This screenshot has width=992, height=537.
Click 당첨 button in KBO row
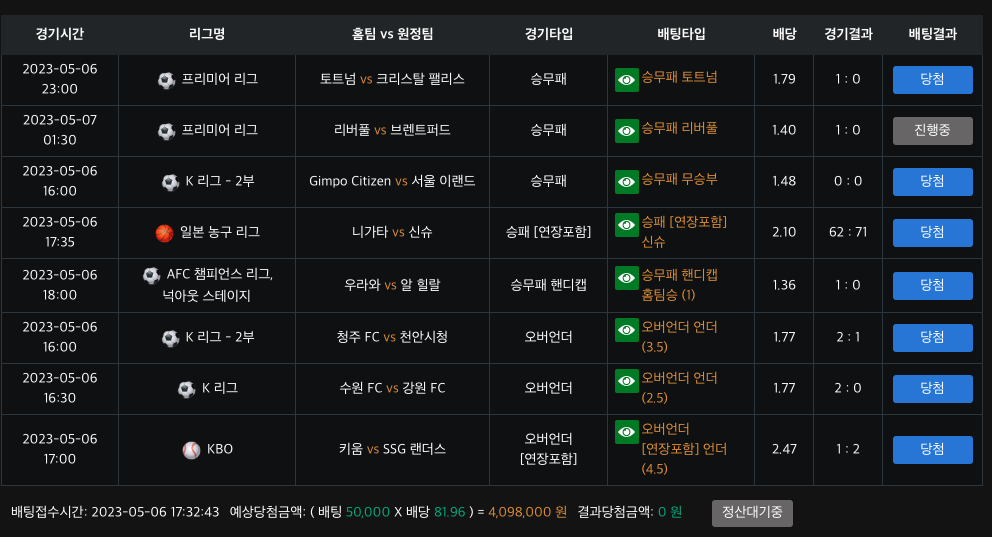pyautogui.click(x=932, y=450)
